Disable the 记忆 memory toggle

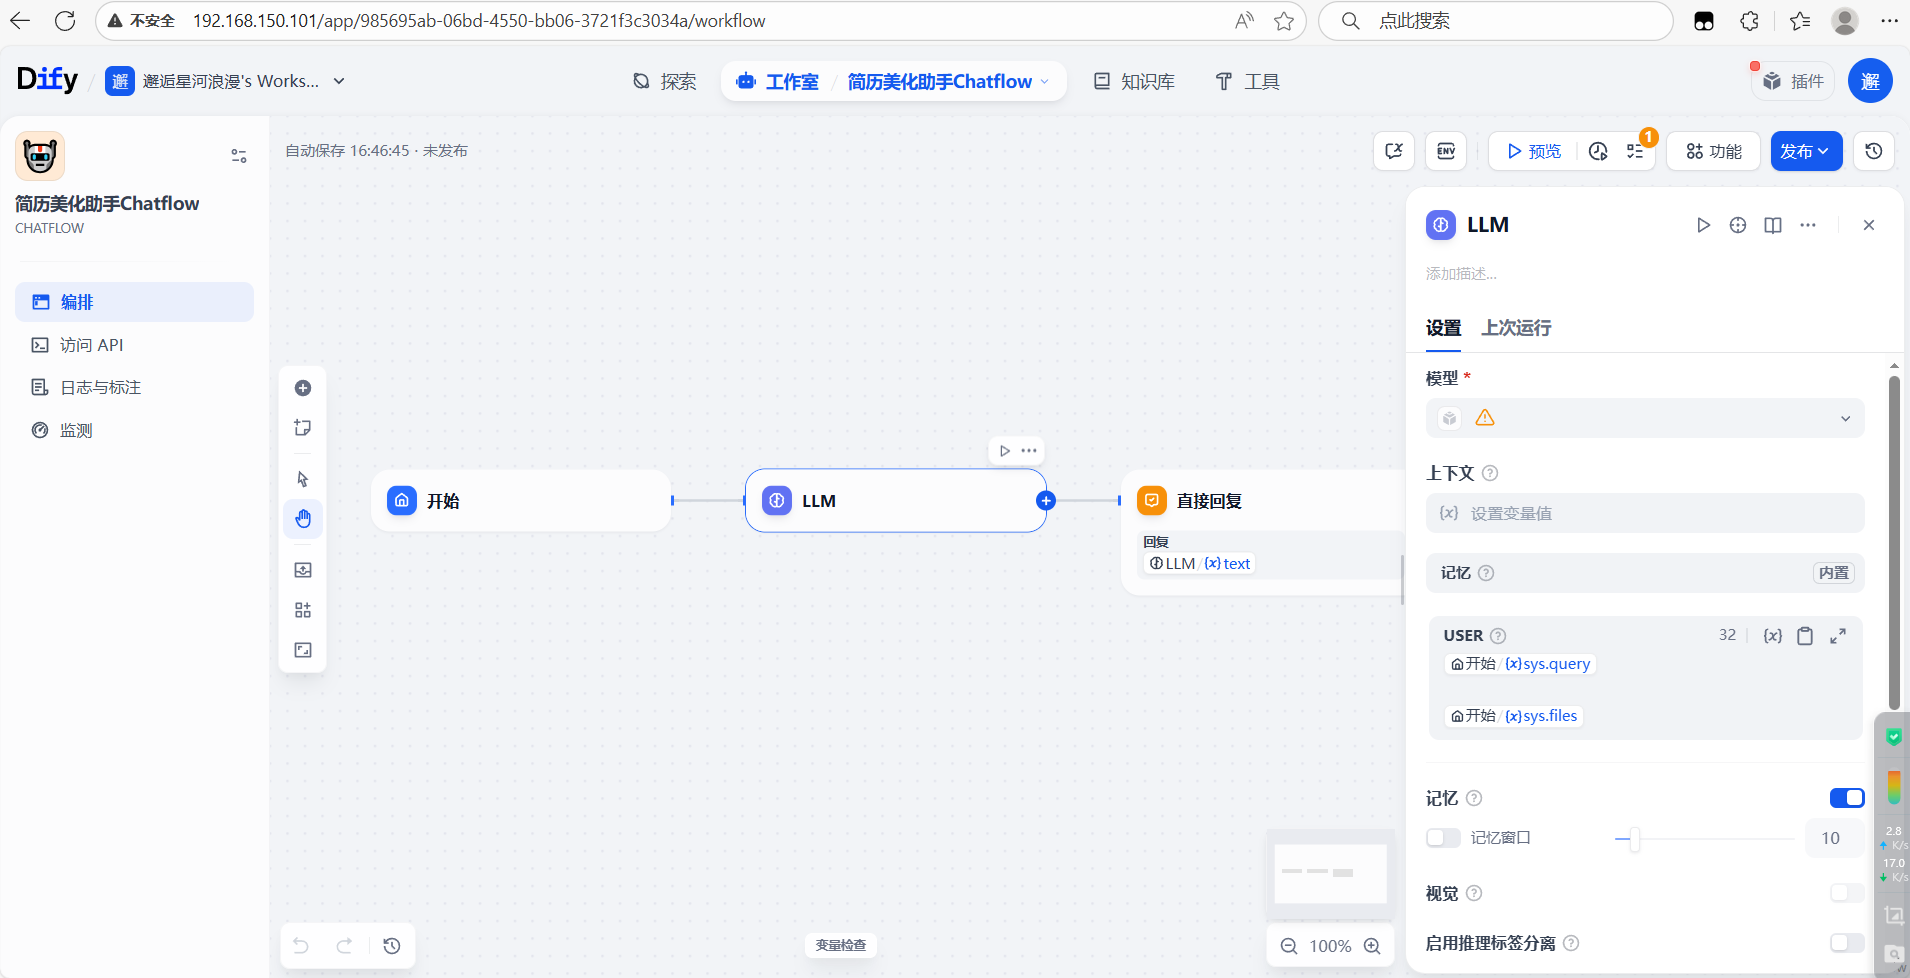click(x=1846, y=798)
